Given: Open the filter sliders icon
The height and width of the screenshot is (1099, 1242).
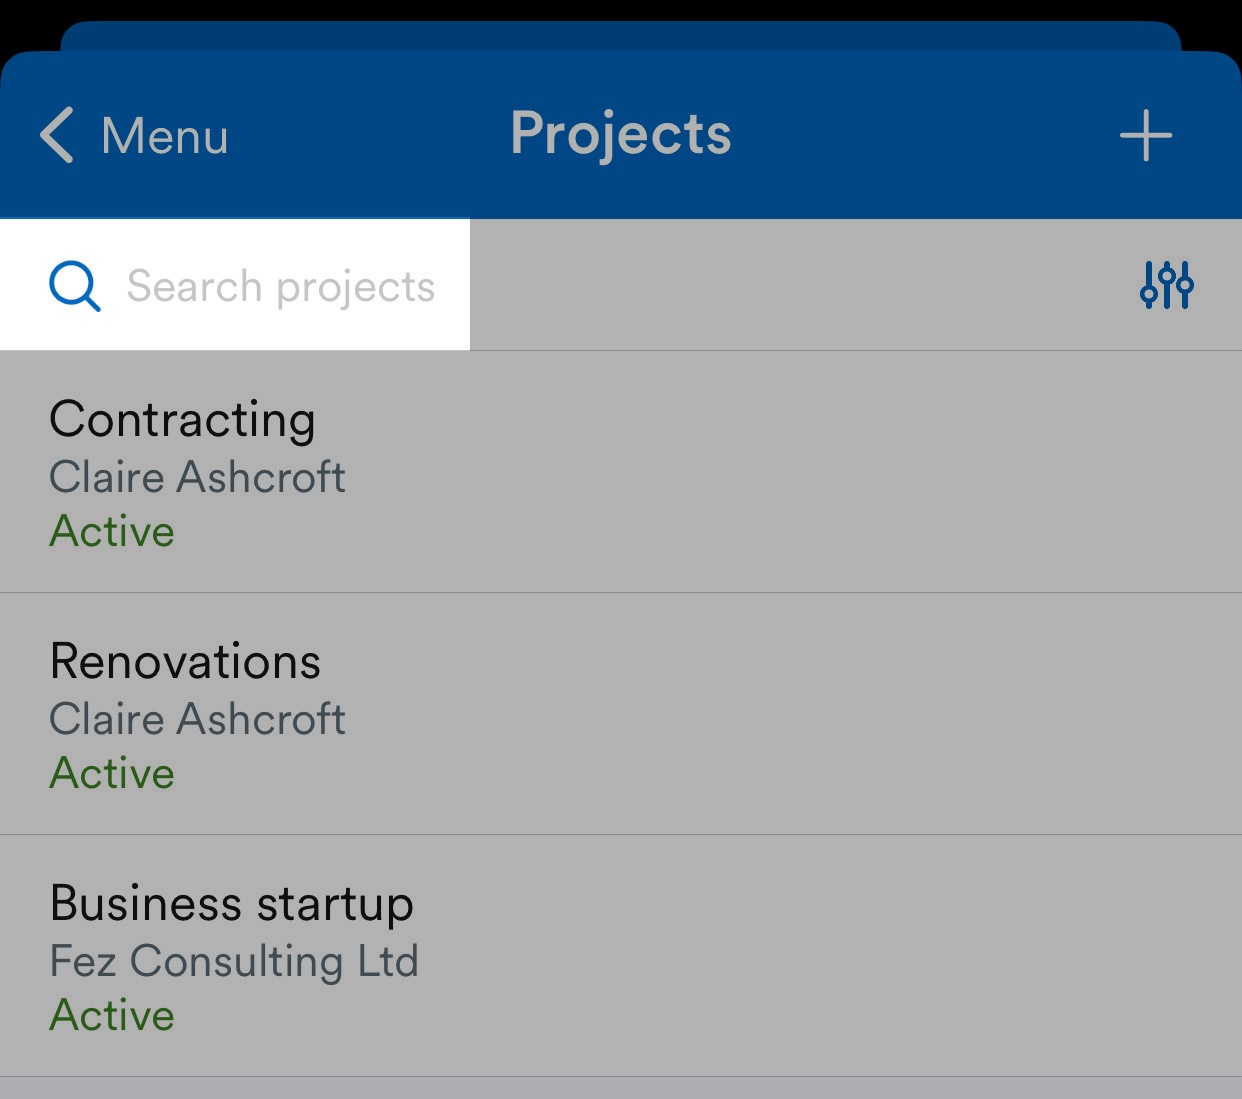Looking at the screenshot, I should (x=1166, y=285).
